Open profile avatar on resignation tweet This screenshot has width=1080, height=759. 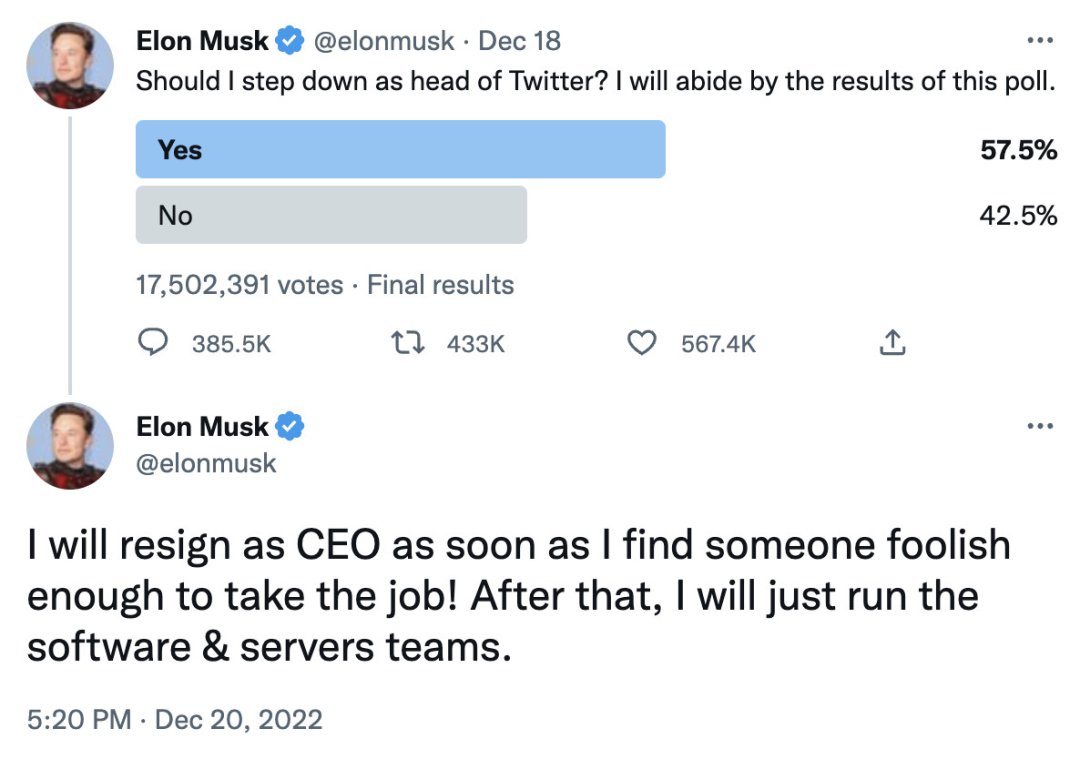[69, 445]
